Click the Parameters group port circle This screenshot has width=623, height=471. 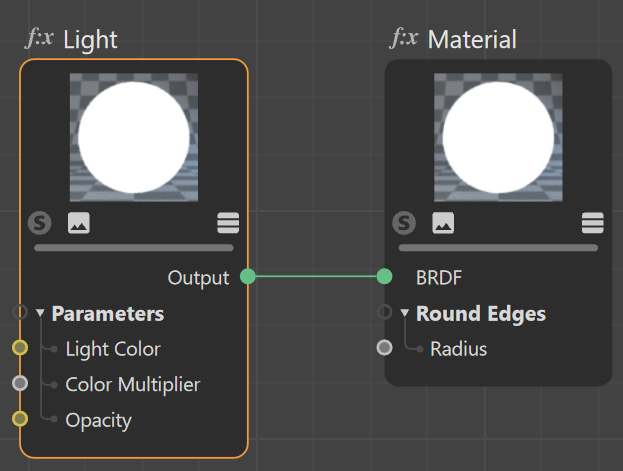(20, 312)
